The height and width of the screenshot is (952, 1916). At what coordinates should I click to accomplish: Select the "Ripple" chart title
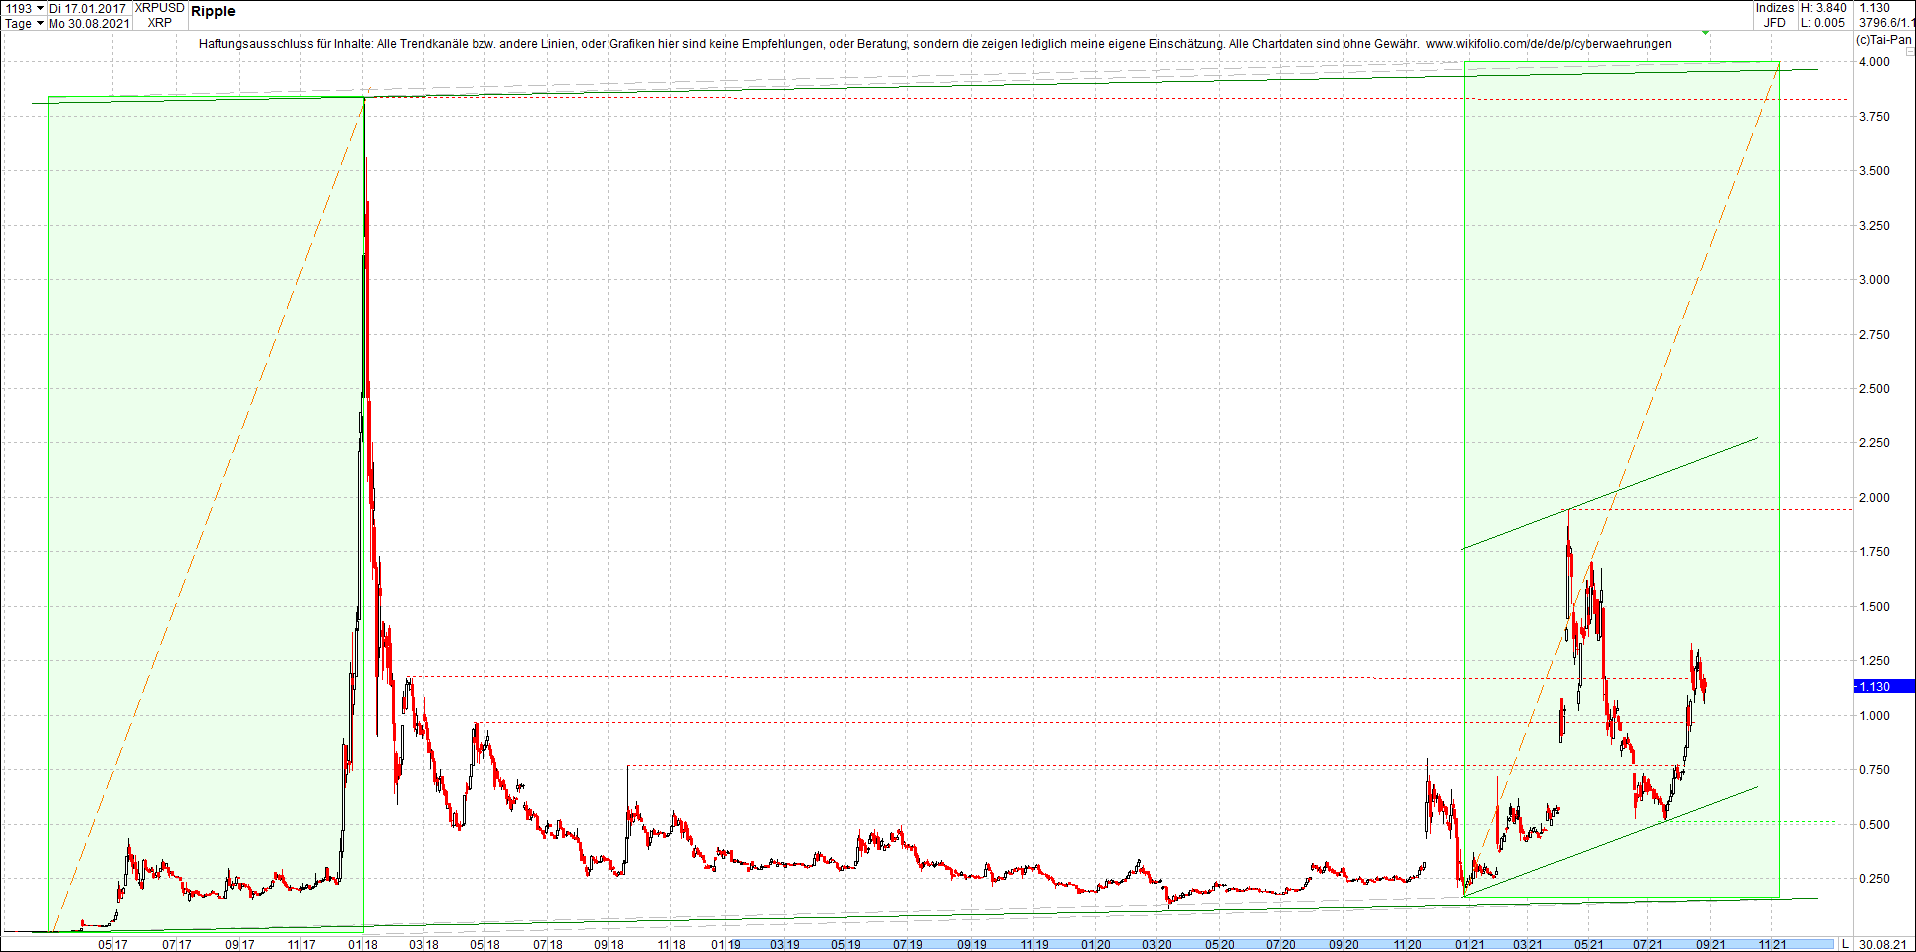point(216,12)
